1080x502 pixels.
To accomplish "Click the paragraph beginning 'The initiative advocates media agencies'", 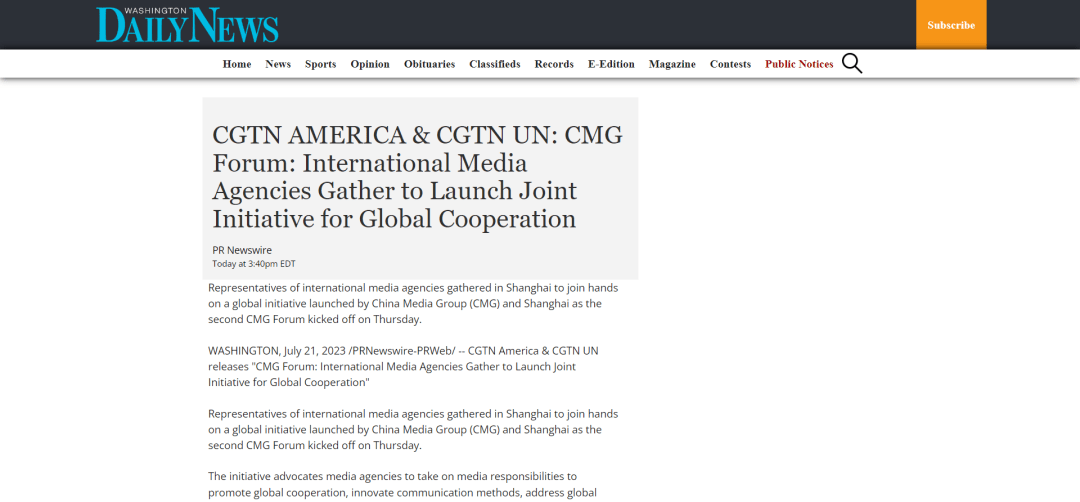I will coord(402,485).
